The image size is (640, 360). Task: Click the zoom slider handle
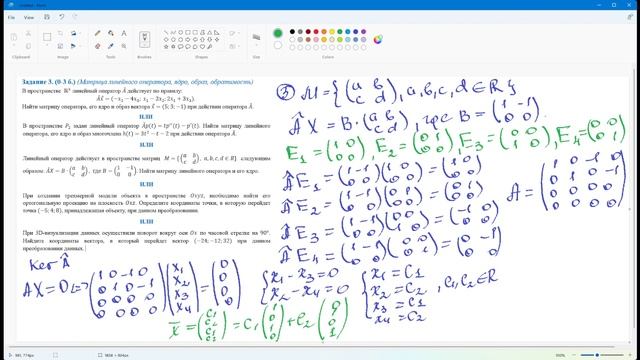(x=597, y=355)
